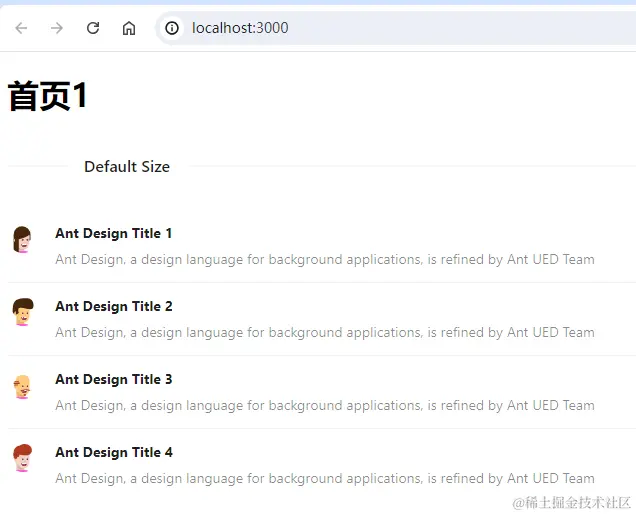Click avatar of Ant Design Title 4
The image size is (636, 515).
22,458
